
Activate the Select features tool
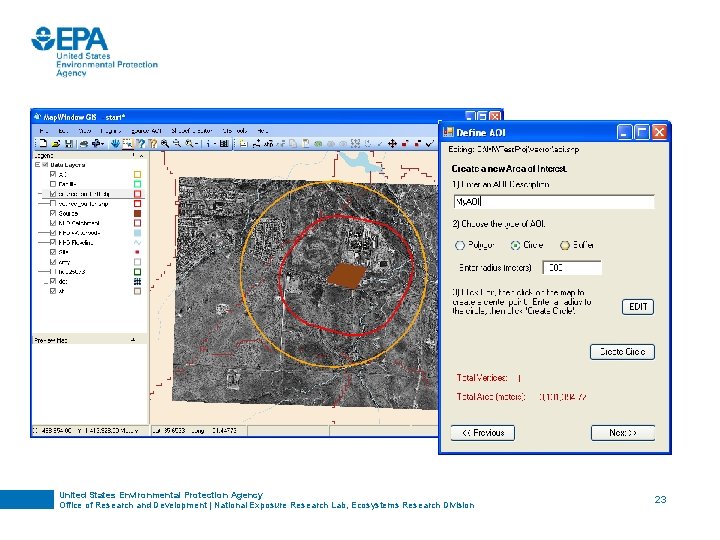(128, 144)
